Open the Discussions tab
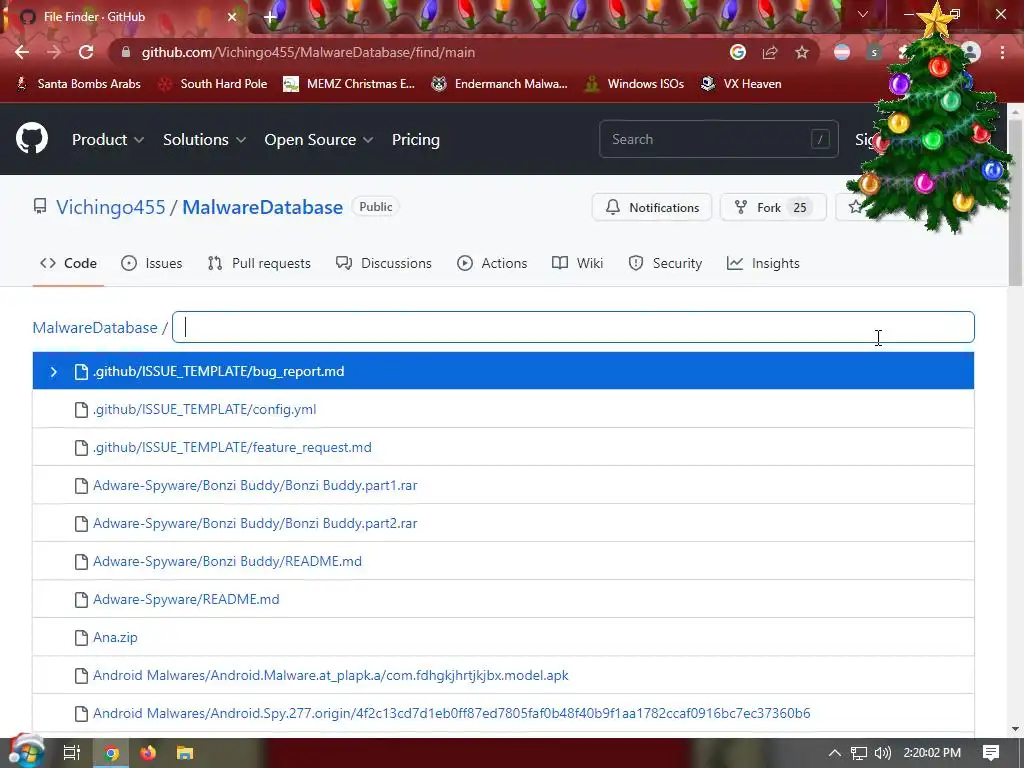Viewport: 1024px width, 768px height. pos(383,263)
